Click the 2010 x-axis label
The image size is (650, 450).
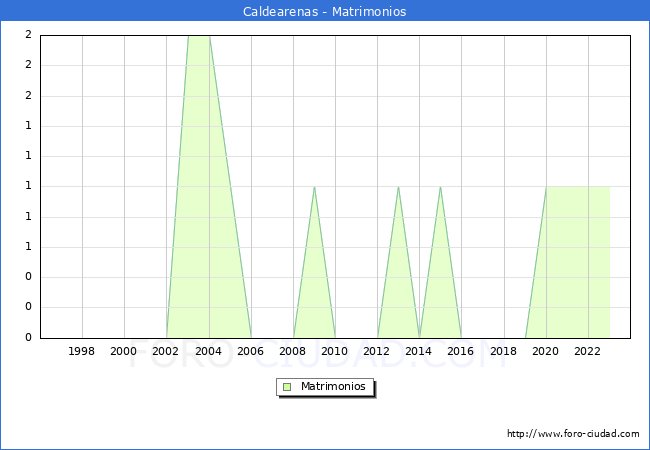click(335, 351)
